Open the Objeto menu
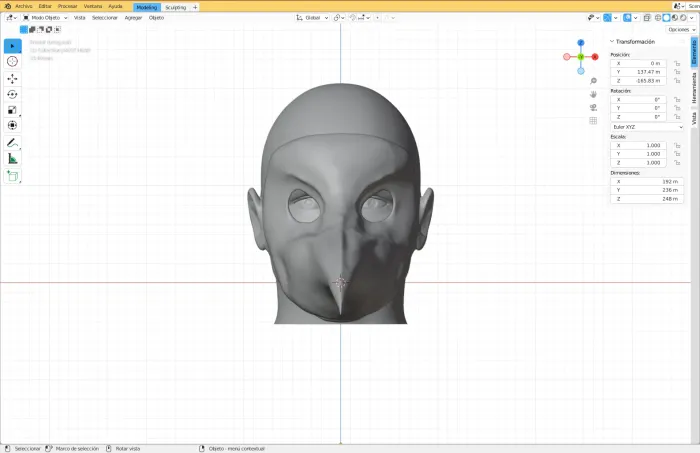 pyautogui.click(x=156, y=18)
